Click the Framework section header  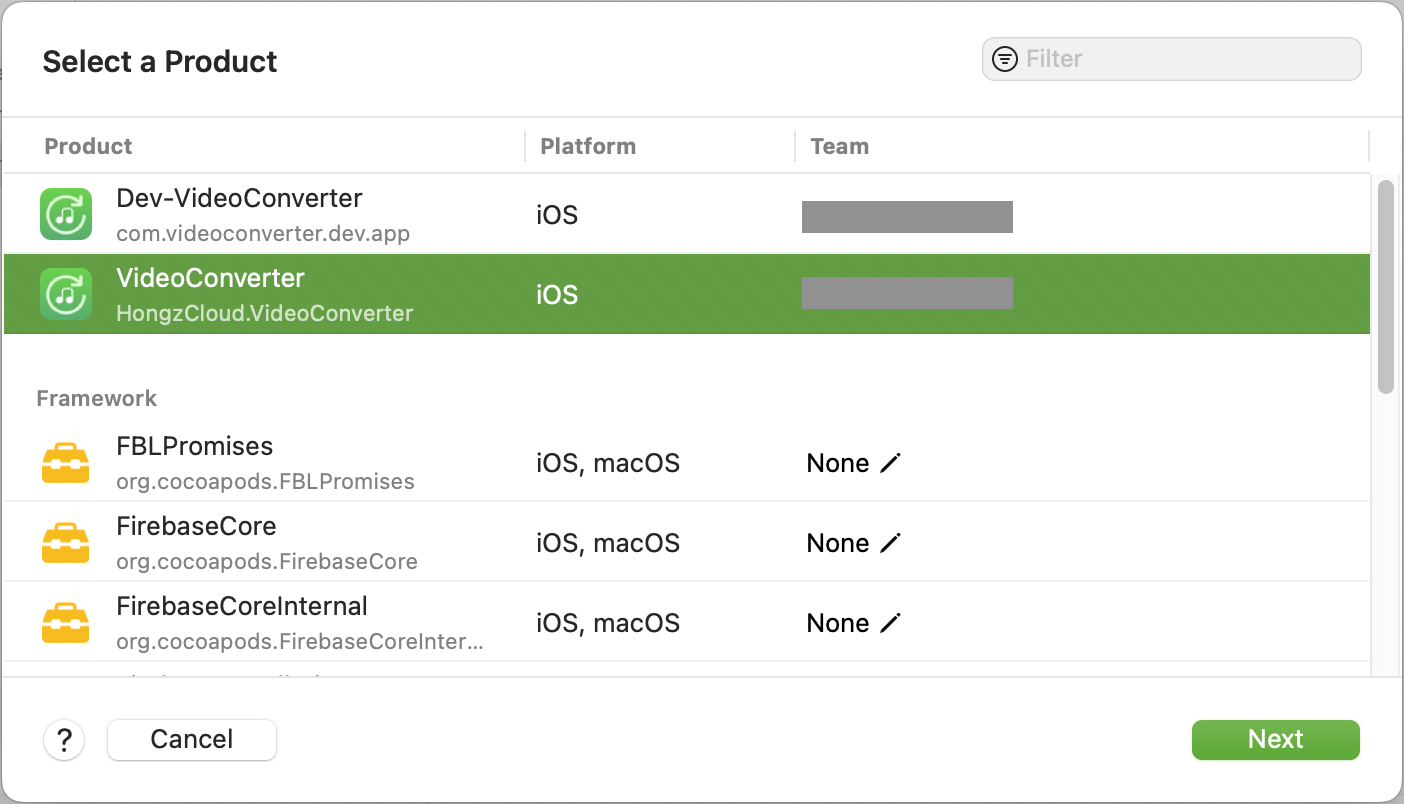click(x=97, y=398)
